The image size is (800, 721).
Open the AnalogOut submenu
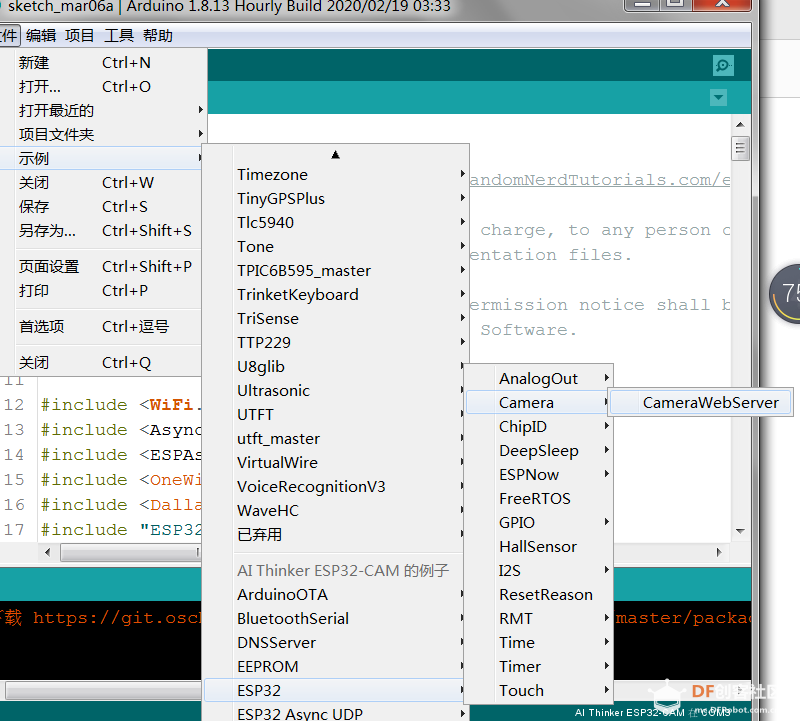pyautogui.click(x=539, y=379)
